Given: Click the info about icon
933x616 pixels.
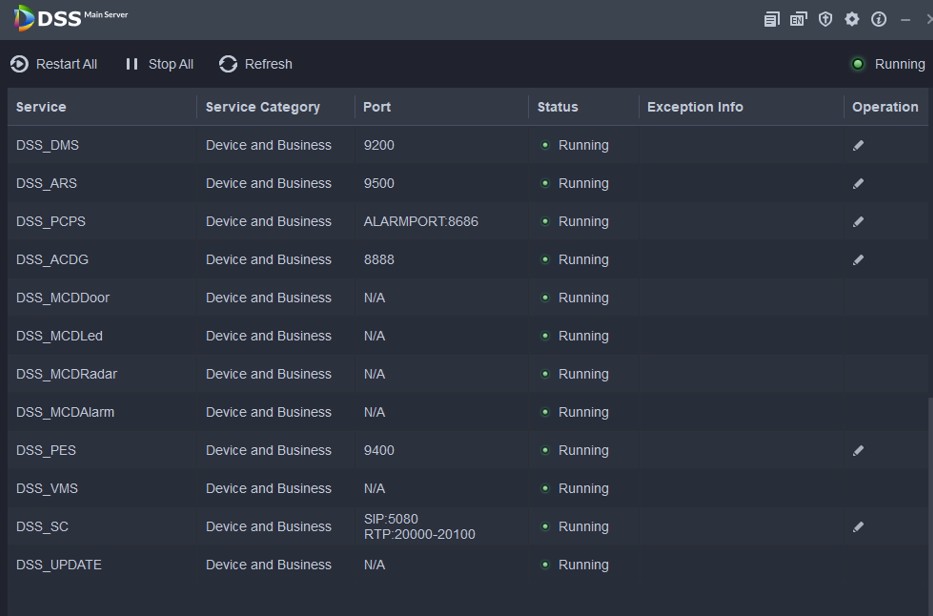Looking at the screenshot, I should point(879,19).
